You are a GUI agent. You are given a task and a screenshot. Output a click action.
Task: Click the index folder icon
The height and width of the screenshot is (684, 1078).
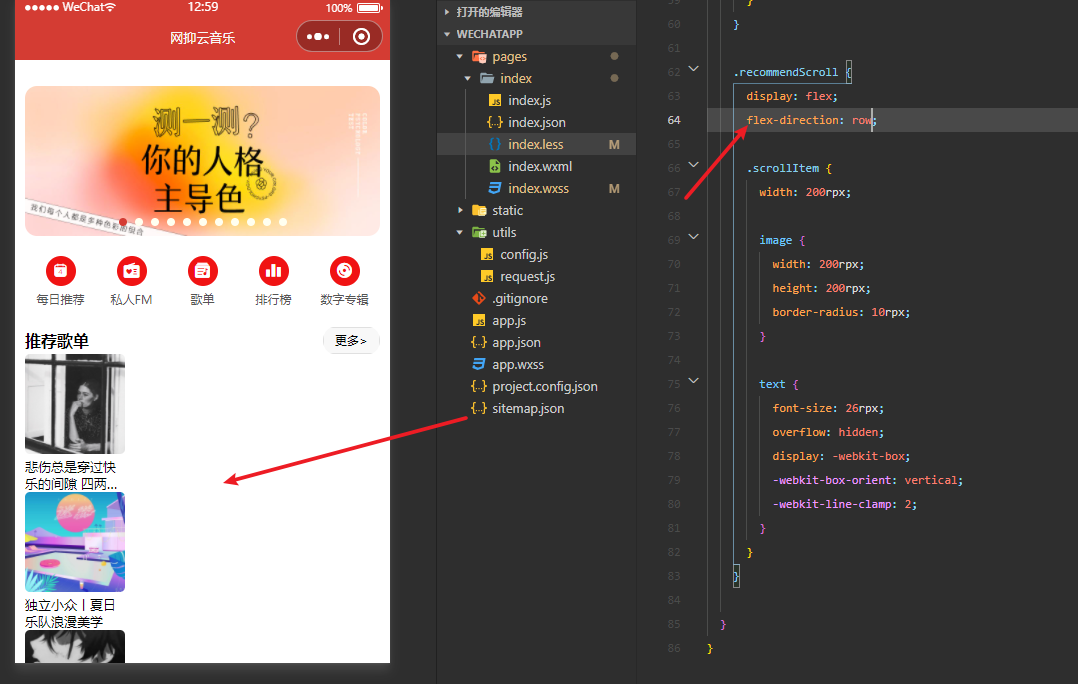(x=487, y=78)
